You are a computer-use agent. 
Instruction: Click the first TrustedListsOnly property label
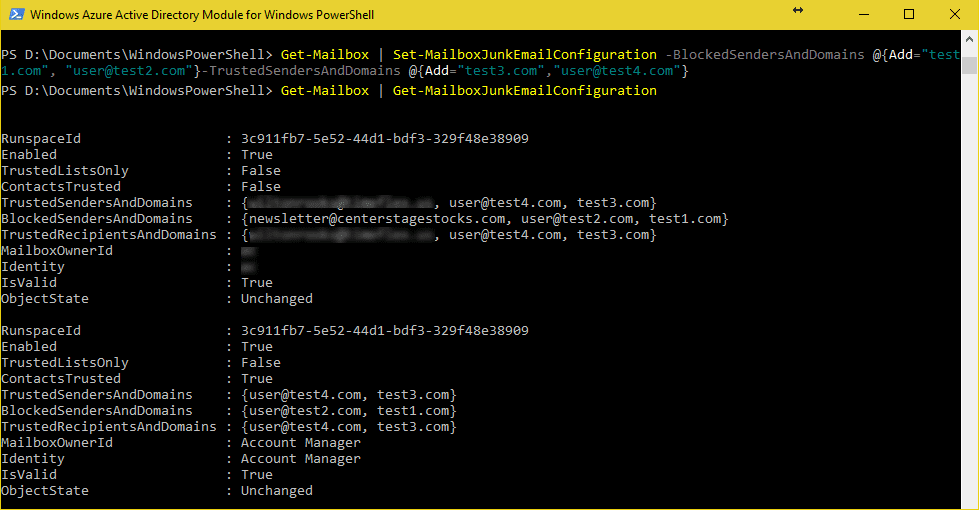[x=65, y=171]
